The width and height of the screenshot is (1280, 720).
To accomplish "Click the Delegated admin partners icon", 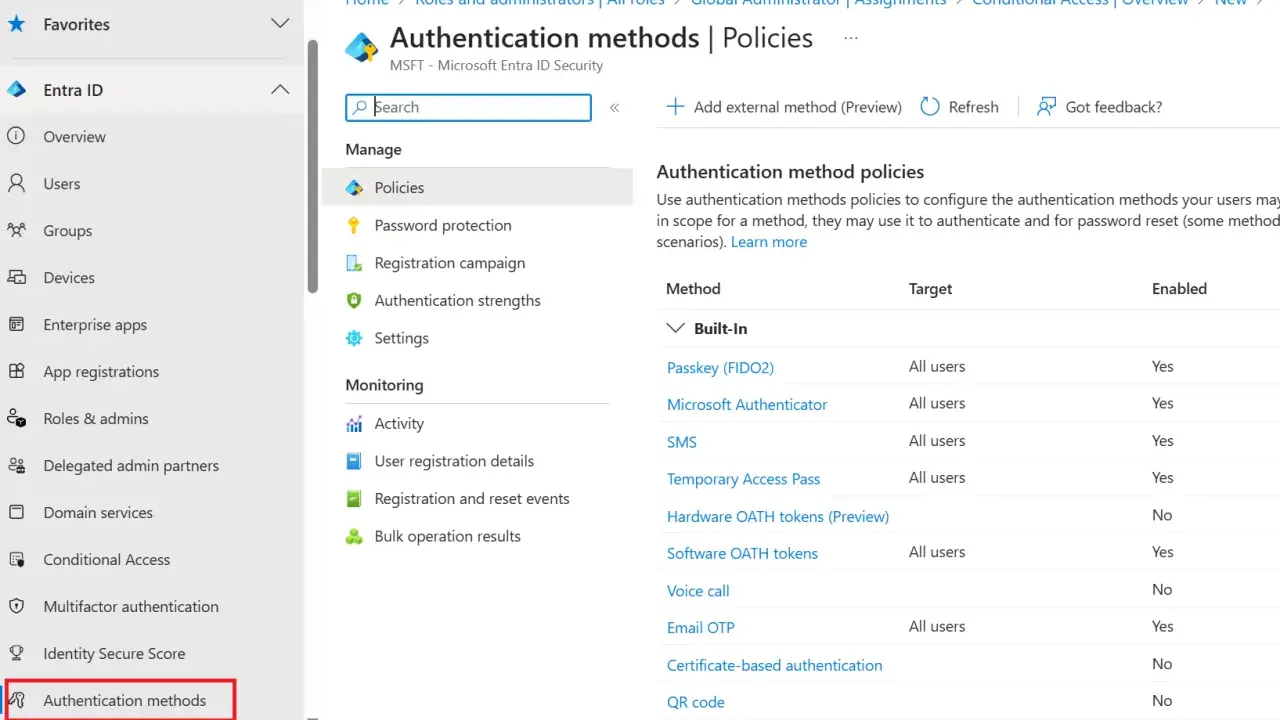I will [x=16, y=465].
